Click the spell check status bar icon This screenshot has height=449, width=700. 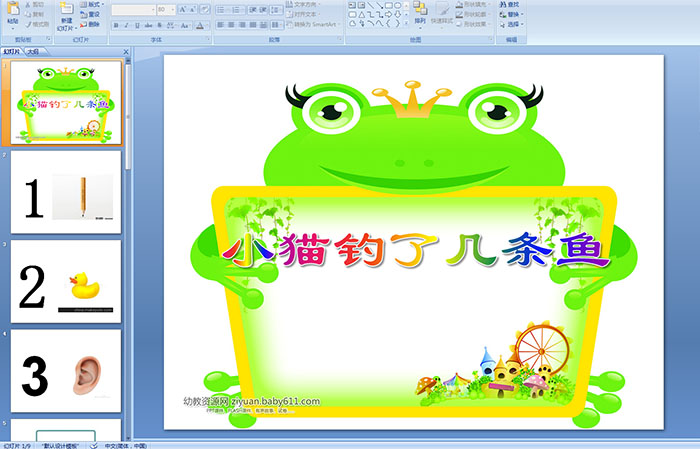tap(93, 445)
